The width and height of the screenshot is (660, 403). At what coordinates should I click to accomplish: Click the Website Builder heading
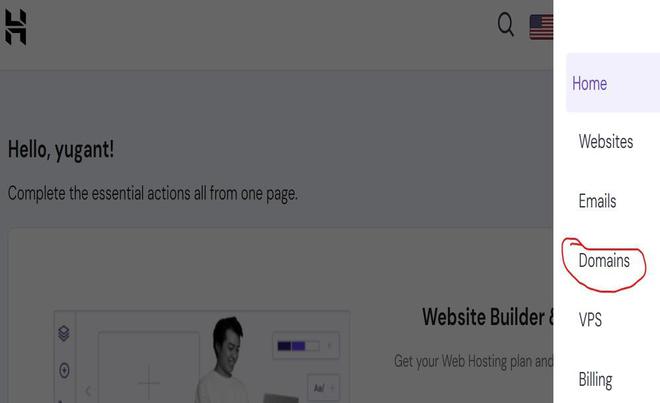pos(487,317)
